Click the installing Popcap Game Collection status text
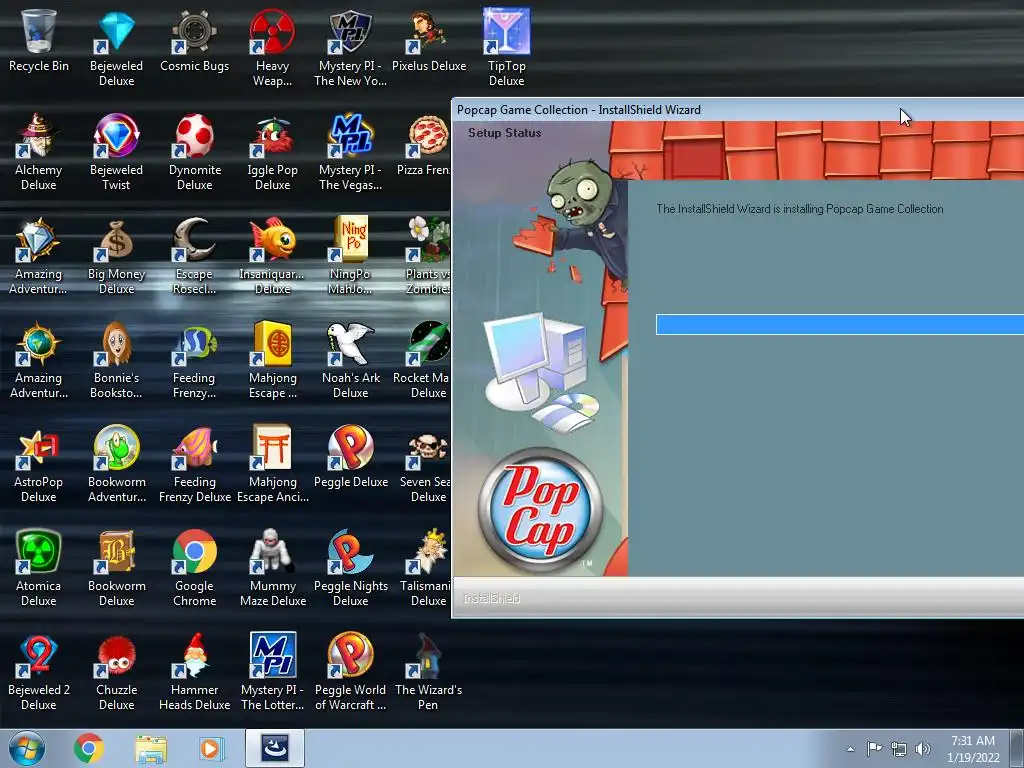The image size is (1024, 768). [x=799, y=209]
